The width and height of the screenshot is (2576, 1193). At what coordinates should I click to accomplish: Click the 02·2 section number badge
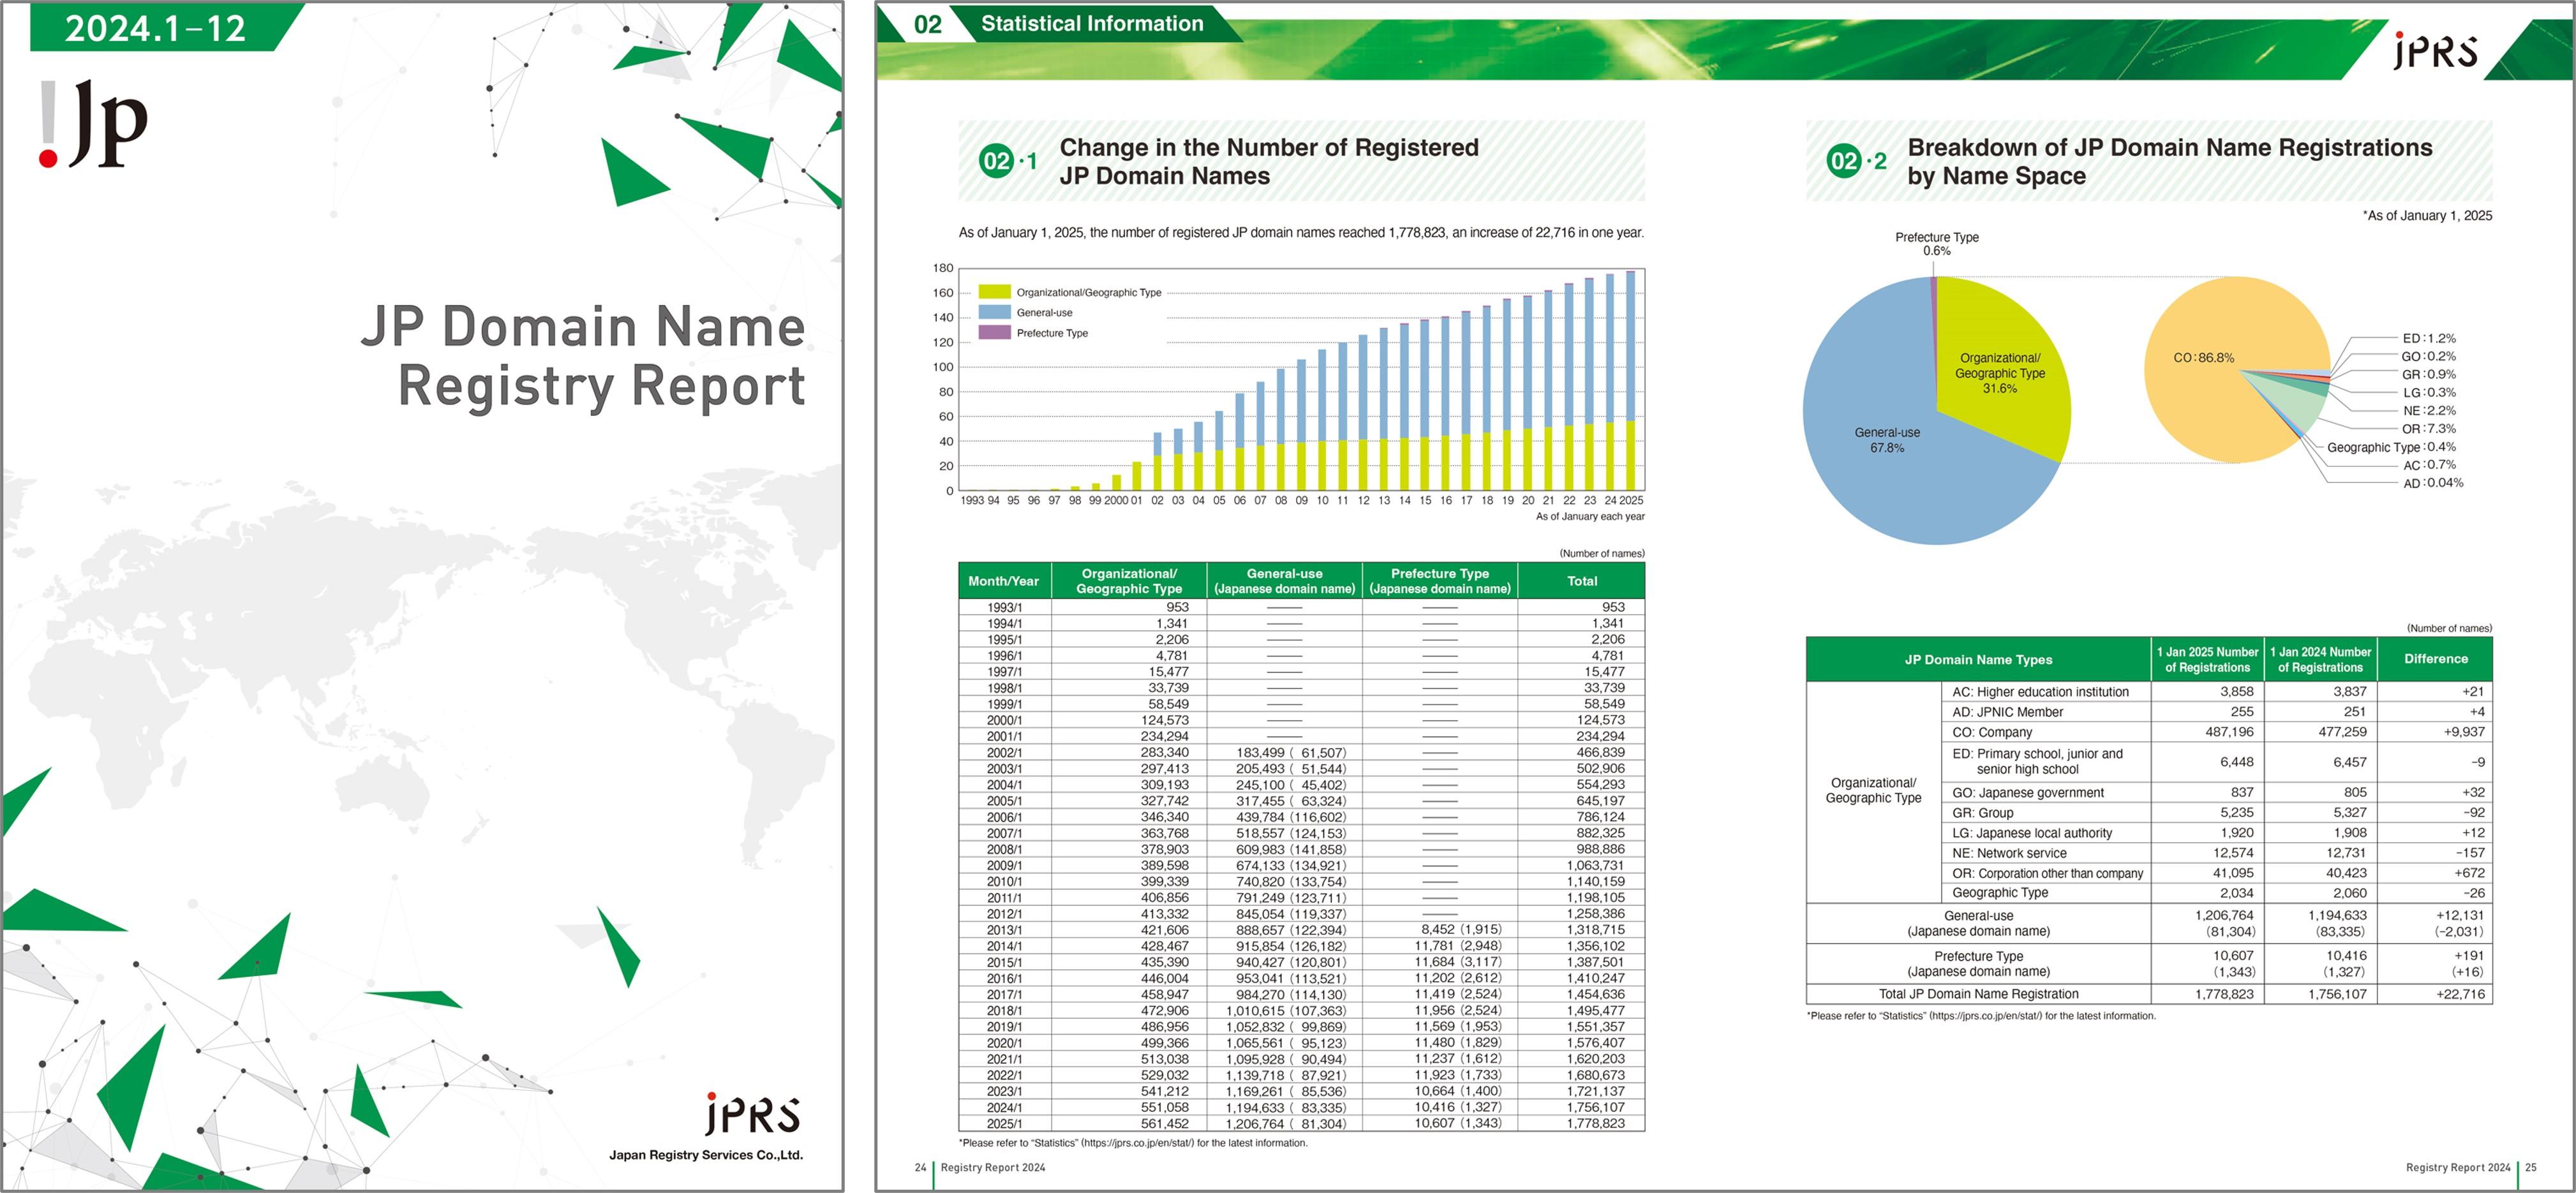(1856, 161)
